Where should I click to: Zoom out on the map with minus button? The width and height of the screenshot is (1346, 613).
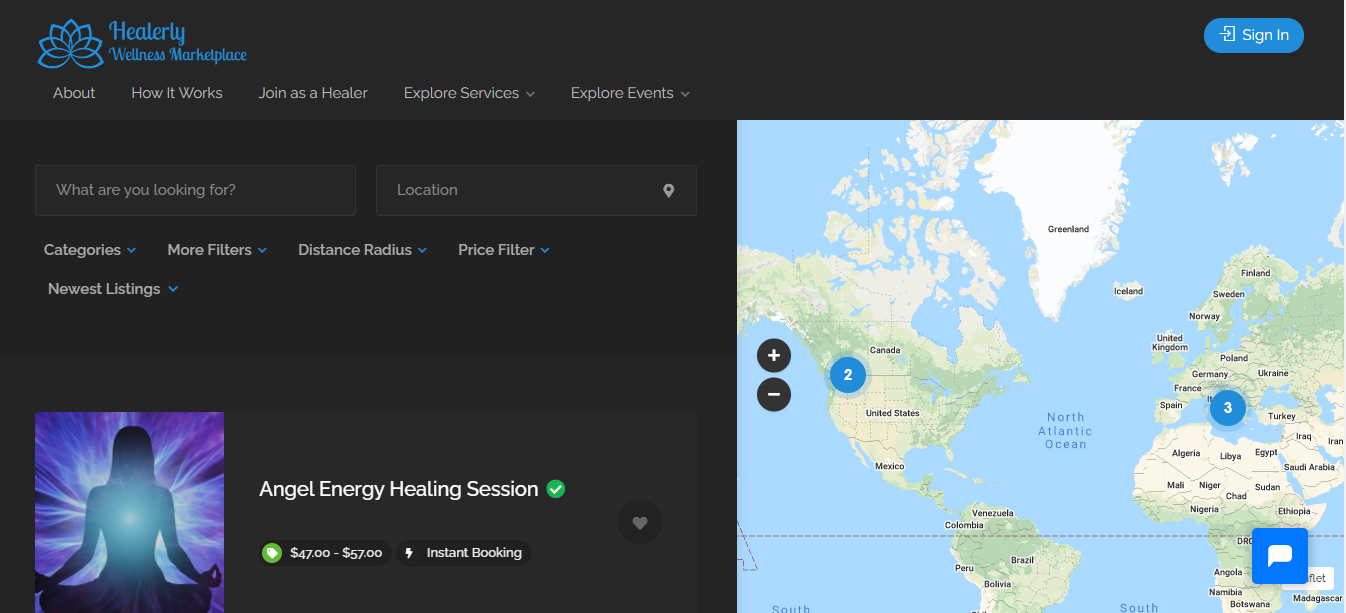coord(774,394)
